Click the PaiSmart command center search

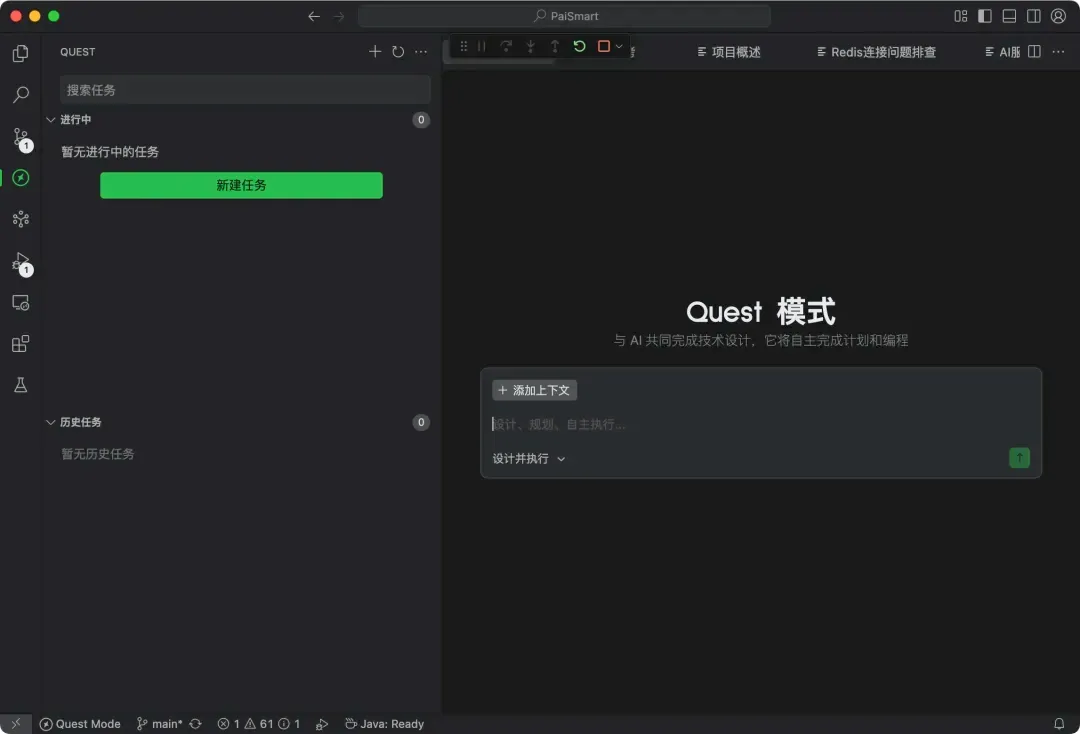(x=564, y=16)
